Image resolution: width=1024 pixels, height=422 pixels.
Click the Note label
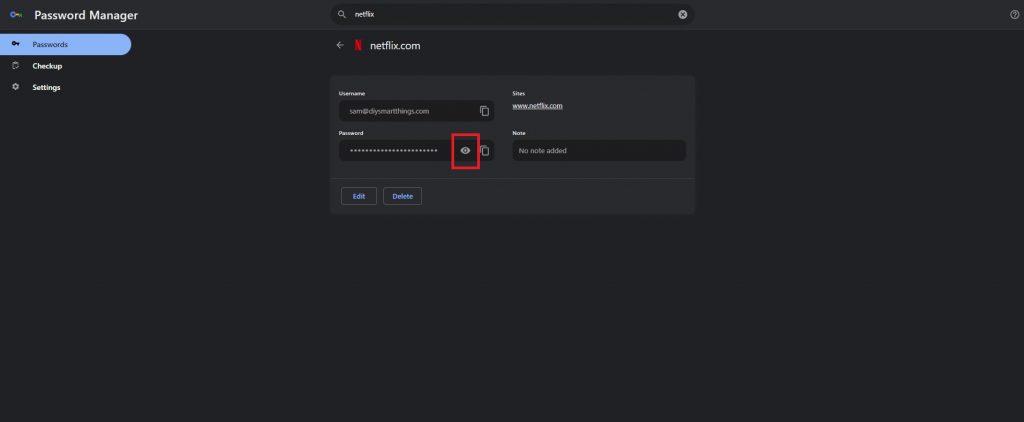[x=519, y=133]
